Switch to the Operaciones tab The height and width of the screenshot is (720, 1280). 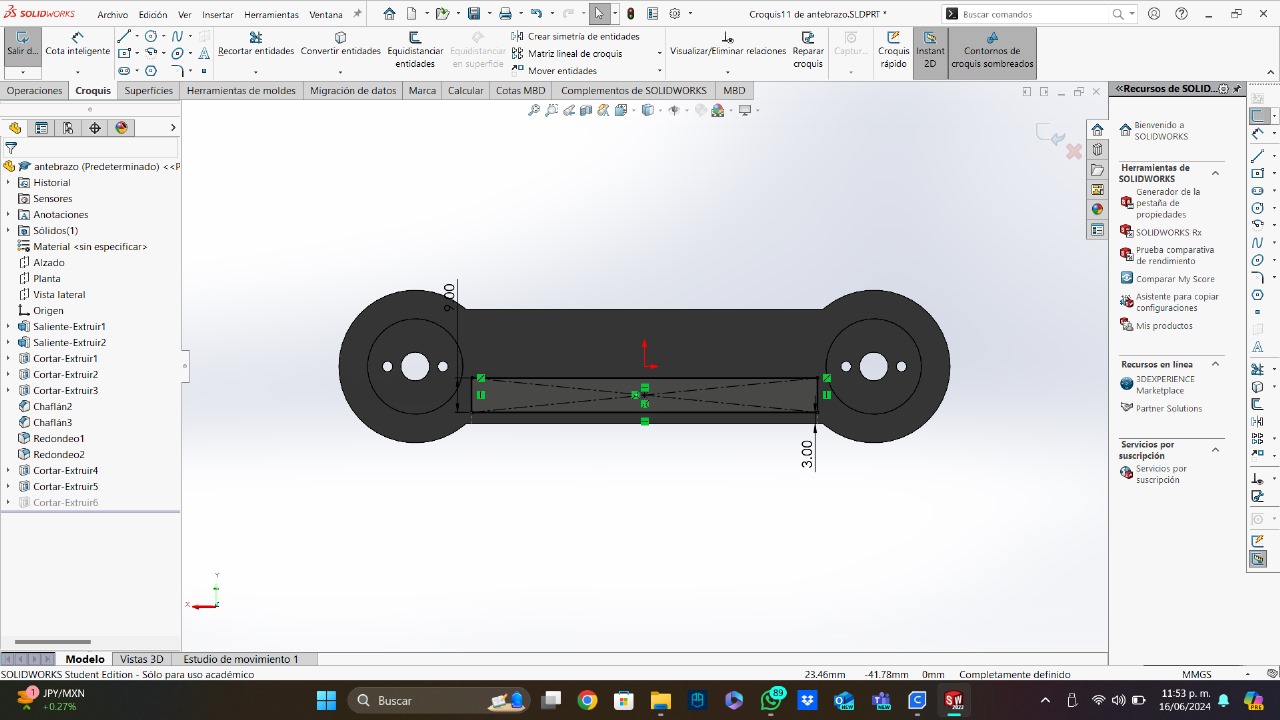pos(34,90)
